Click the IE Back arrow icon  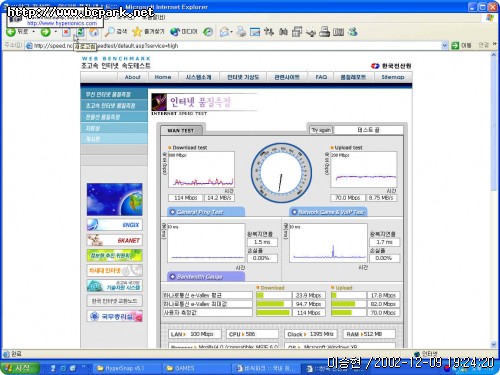tap(11, 32)
